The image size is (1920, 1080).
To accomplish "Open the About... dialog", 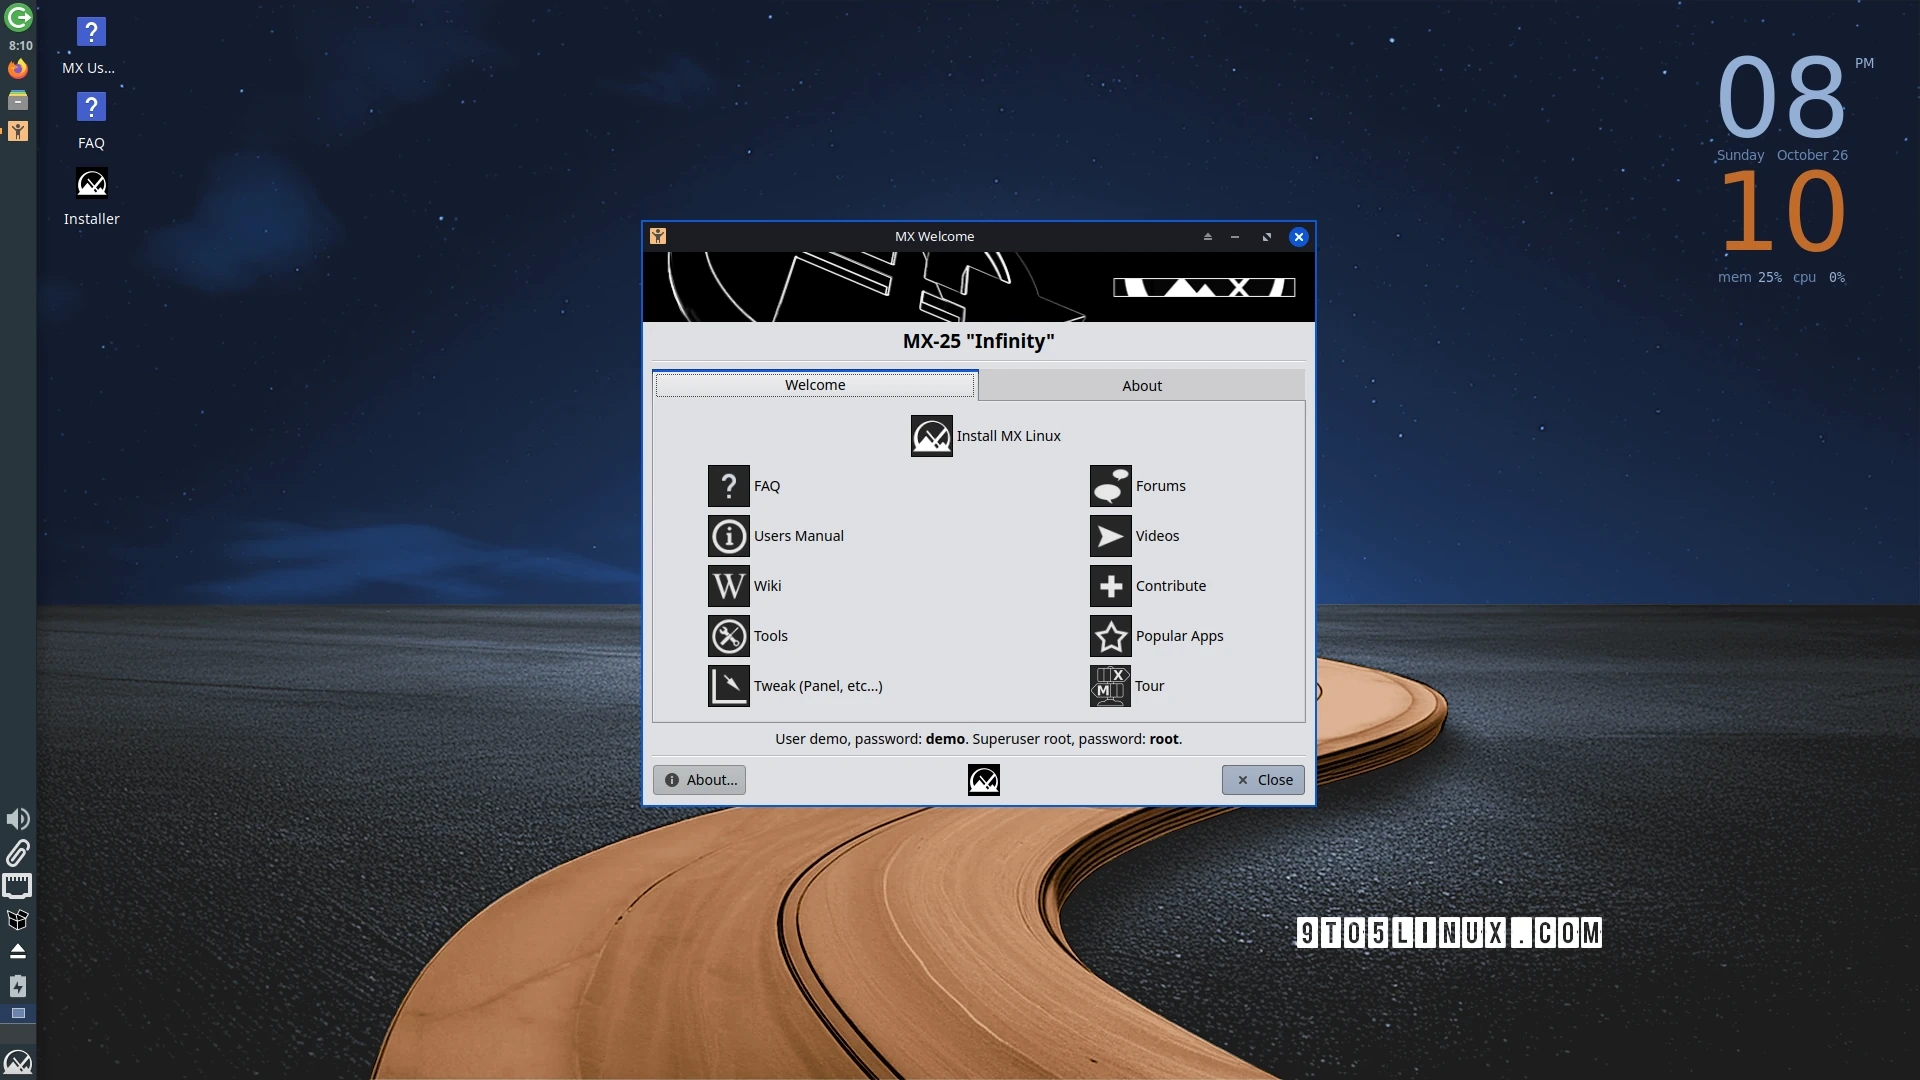I will point(698,779).
